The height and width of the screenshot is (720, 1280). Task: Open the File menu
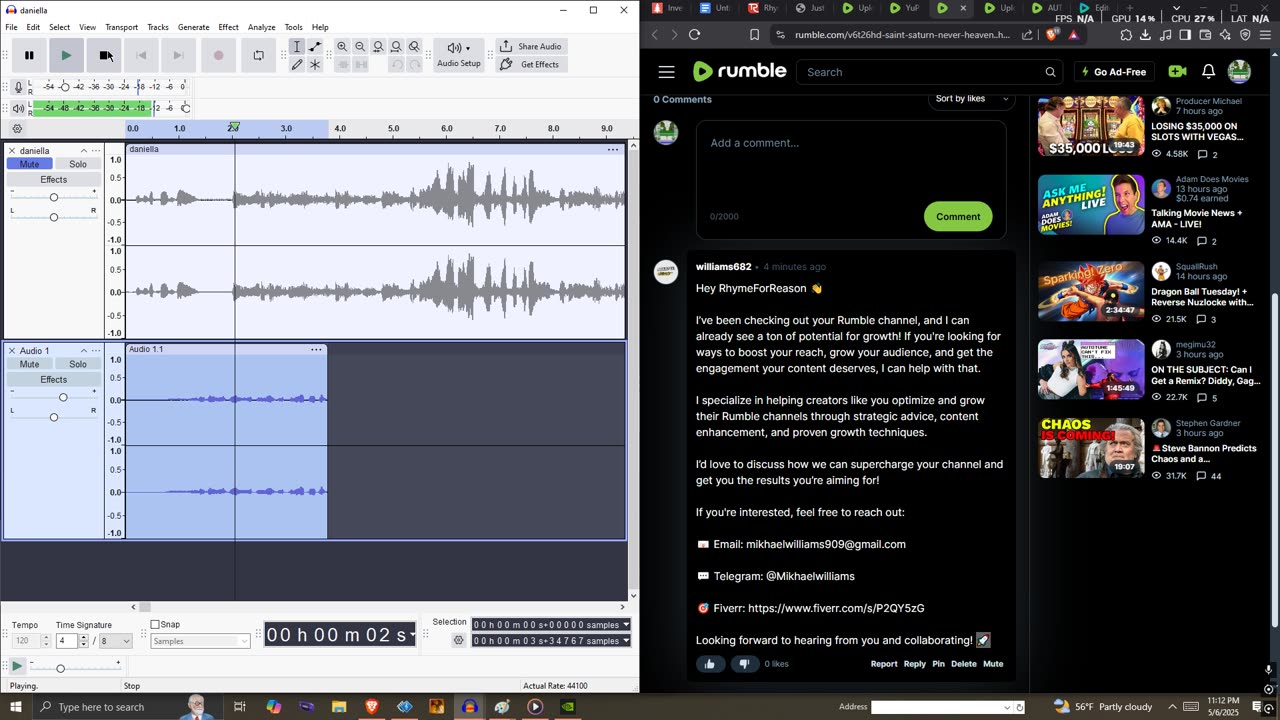11,27
